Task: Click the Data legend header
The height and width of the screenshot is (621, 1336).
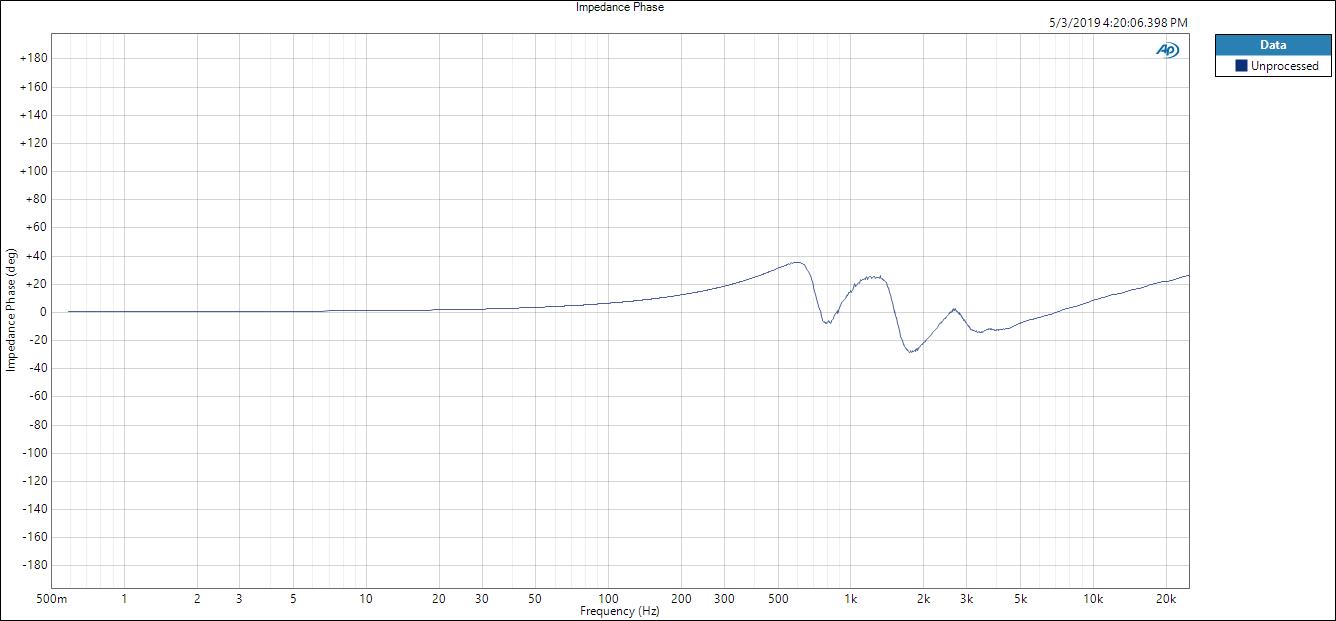Action: 1273,45
